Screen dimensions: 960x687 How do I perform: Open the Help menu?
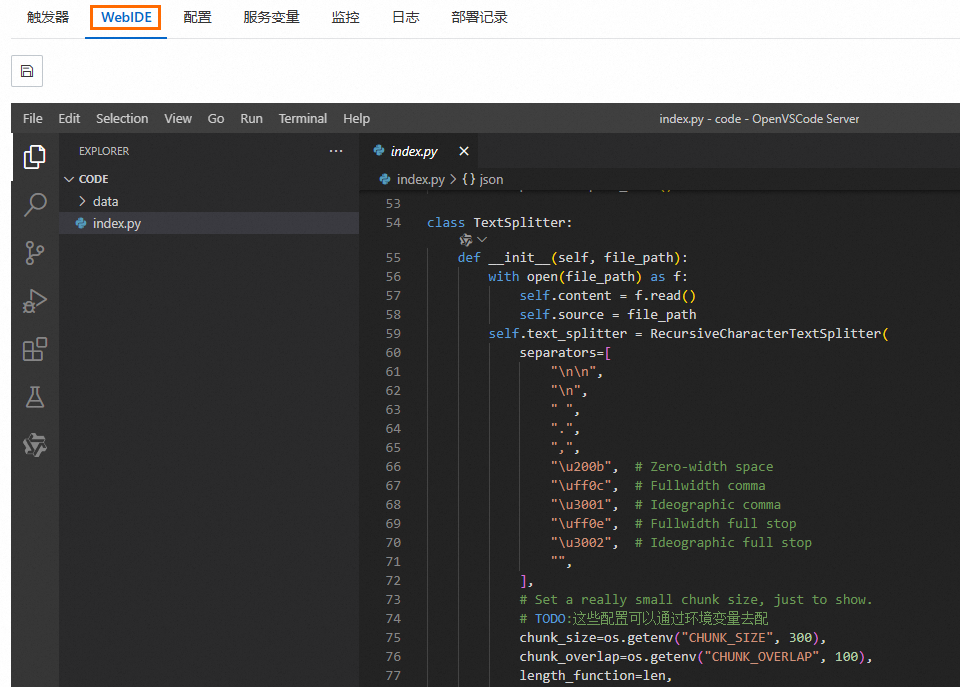(356, 118)
